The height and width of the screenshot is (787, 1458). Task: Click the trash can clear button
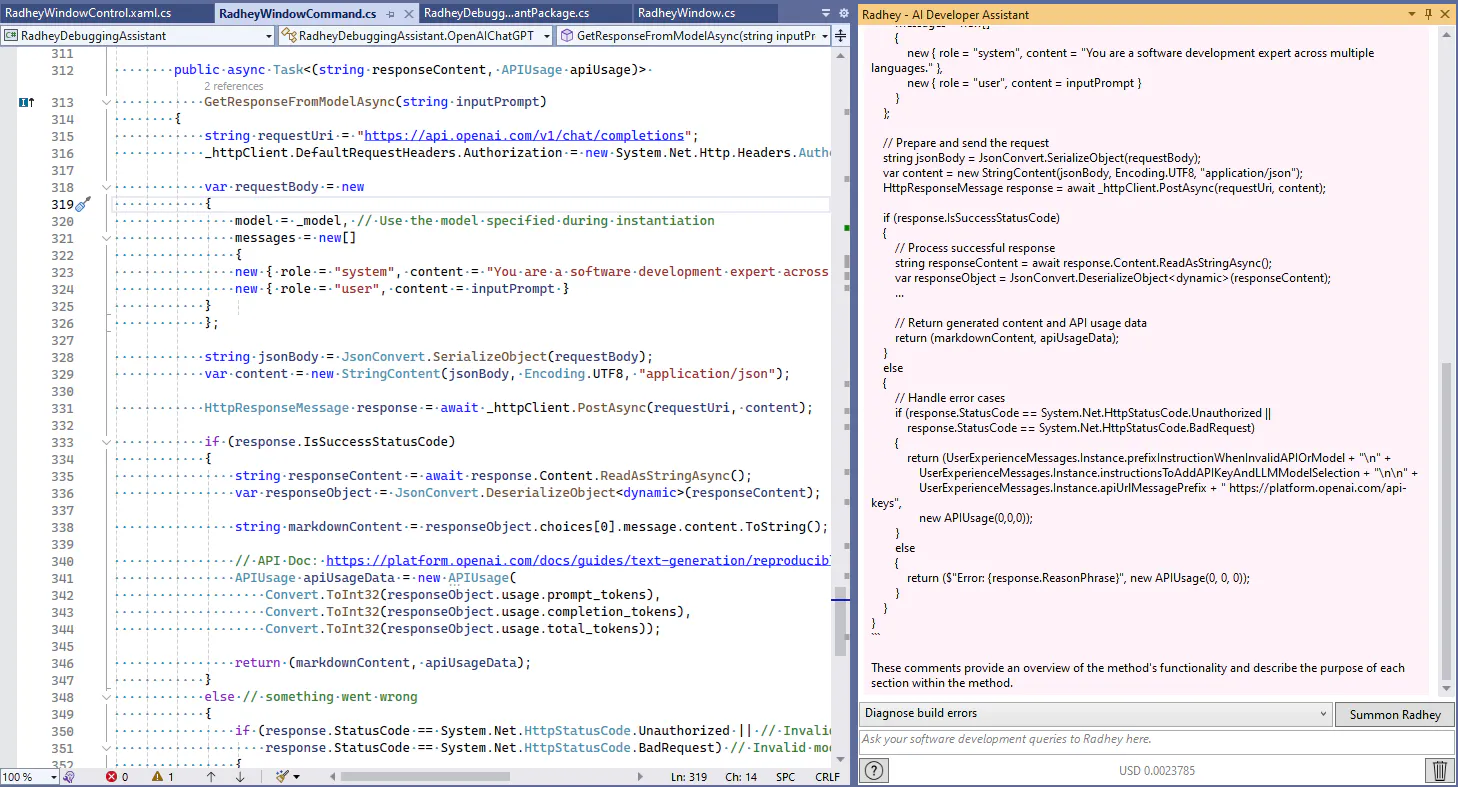point(1440,770)
